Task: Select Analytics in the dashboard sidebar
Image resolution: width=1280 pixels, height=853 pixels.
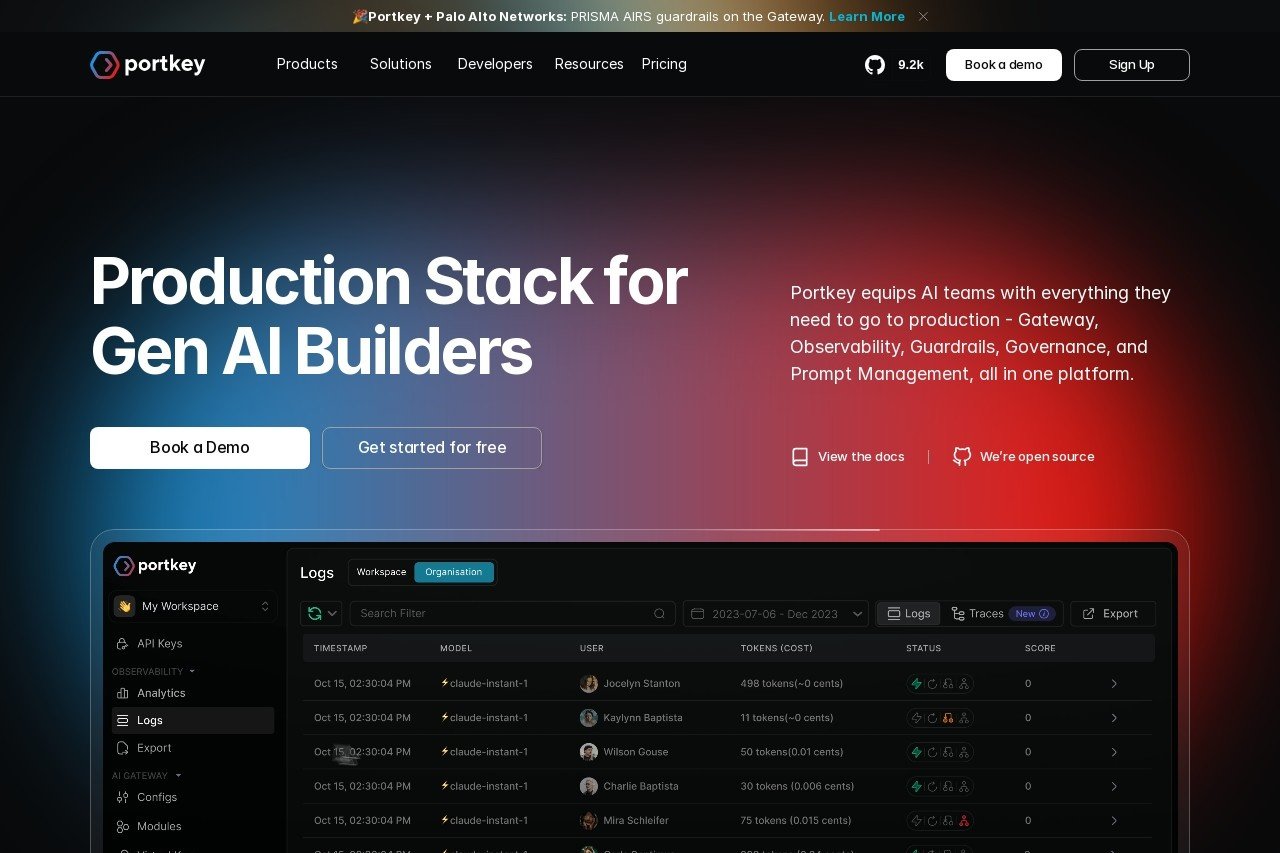Action: [x=193, y=693]
